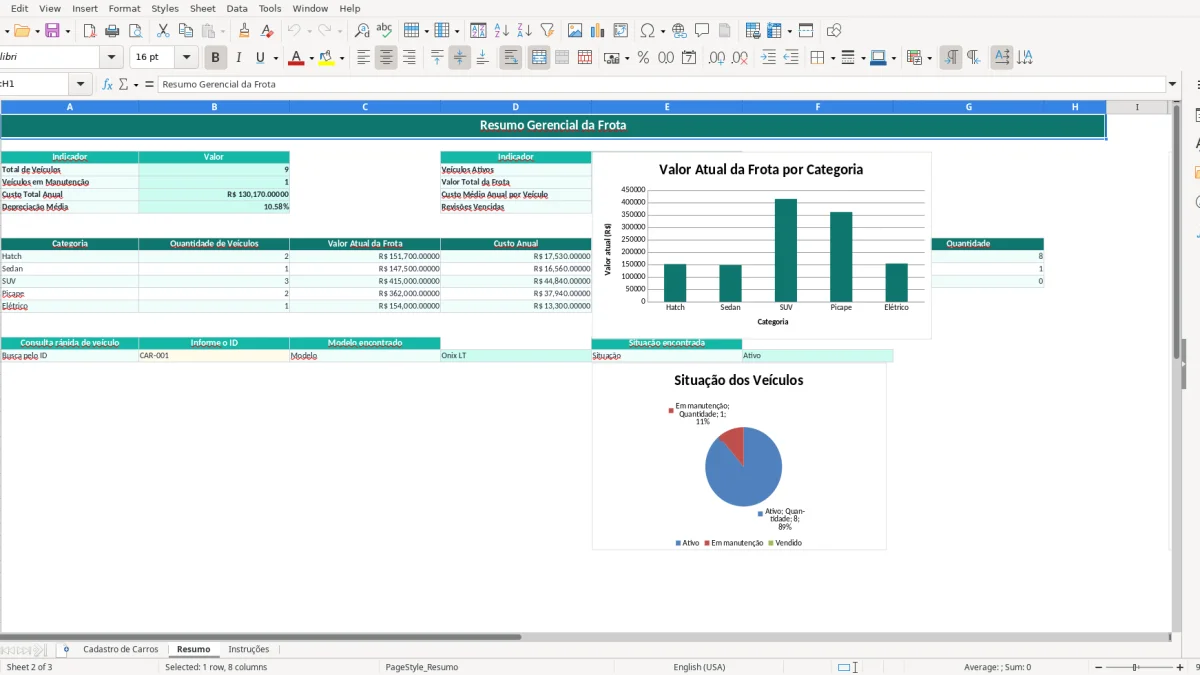Screen dimensions: 1200x675
Task: Align text right icon
Action: [x=409, y=58]
